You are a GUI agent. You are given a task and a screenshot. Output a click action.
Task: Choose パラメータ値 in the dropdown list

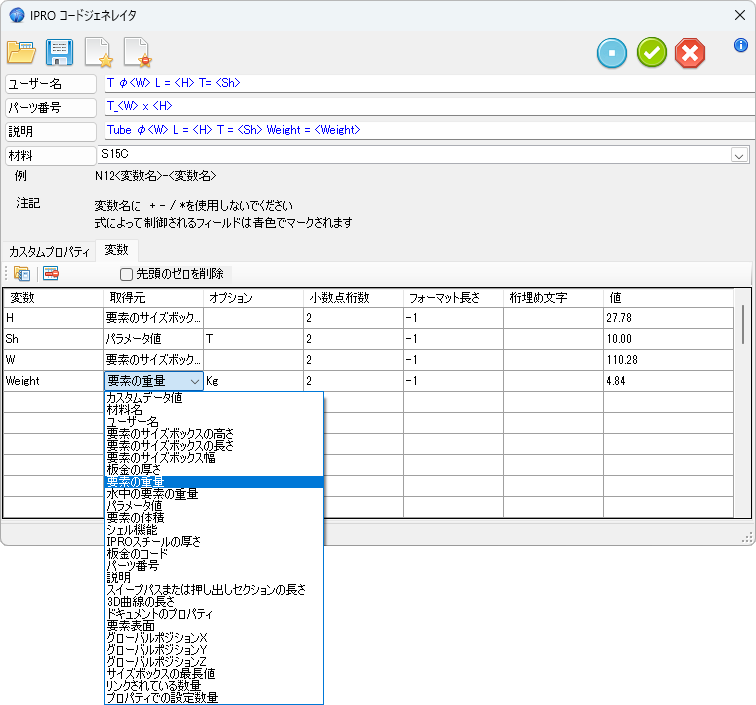pos(214,506)
